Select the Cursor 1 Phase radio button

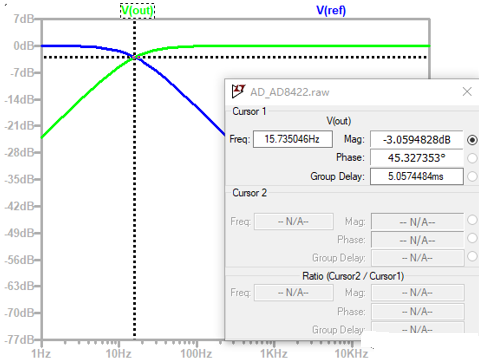pos(472,158)
